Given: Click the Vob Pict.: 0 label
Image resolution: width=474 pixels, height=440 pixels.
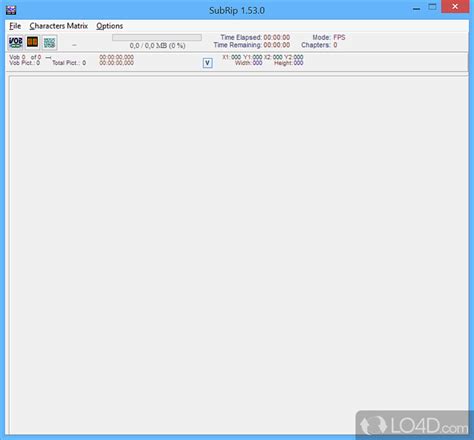Looking at the screenshot, I should 25,63.
